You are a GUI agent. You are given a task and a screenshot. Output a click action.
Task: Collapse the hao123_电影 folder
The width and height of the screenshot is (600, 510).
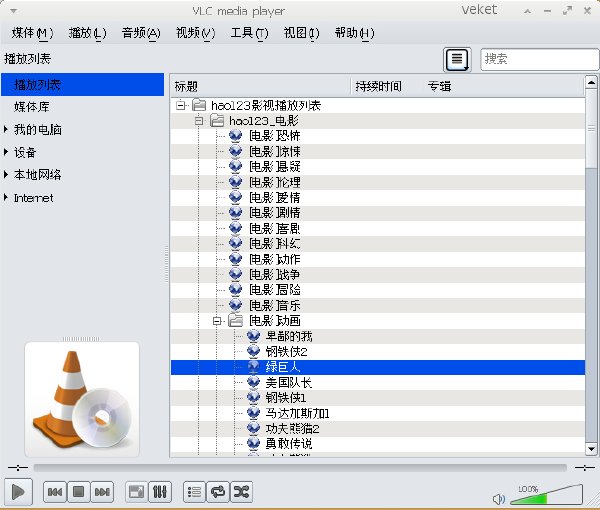[x=199, y=121]
